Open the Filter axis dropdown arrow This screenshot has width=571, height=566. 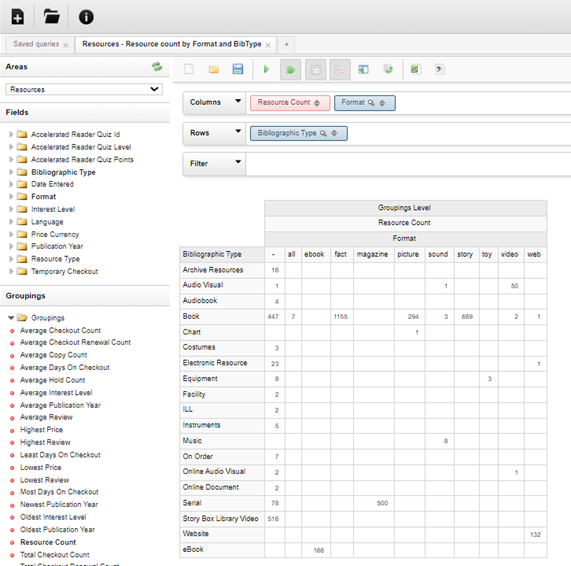point(238,162)
